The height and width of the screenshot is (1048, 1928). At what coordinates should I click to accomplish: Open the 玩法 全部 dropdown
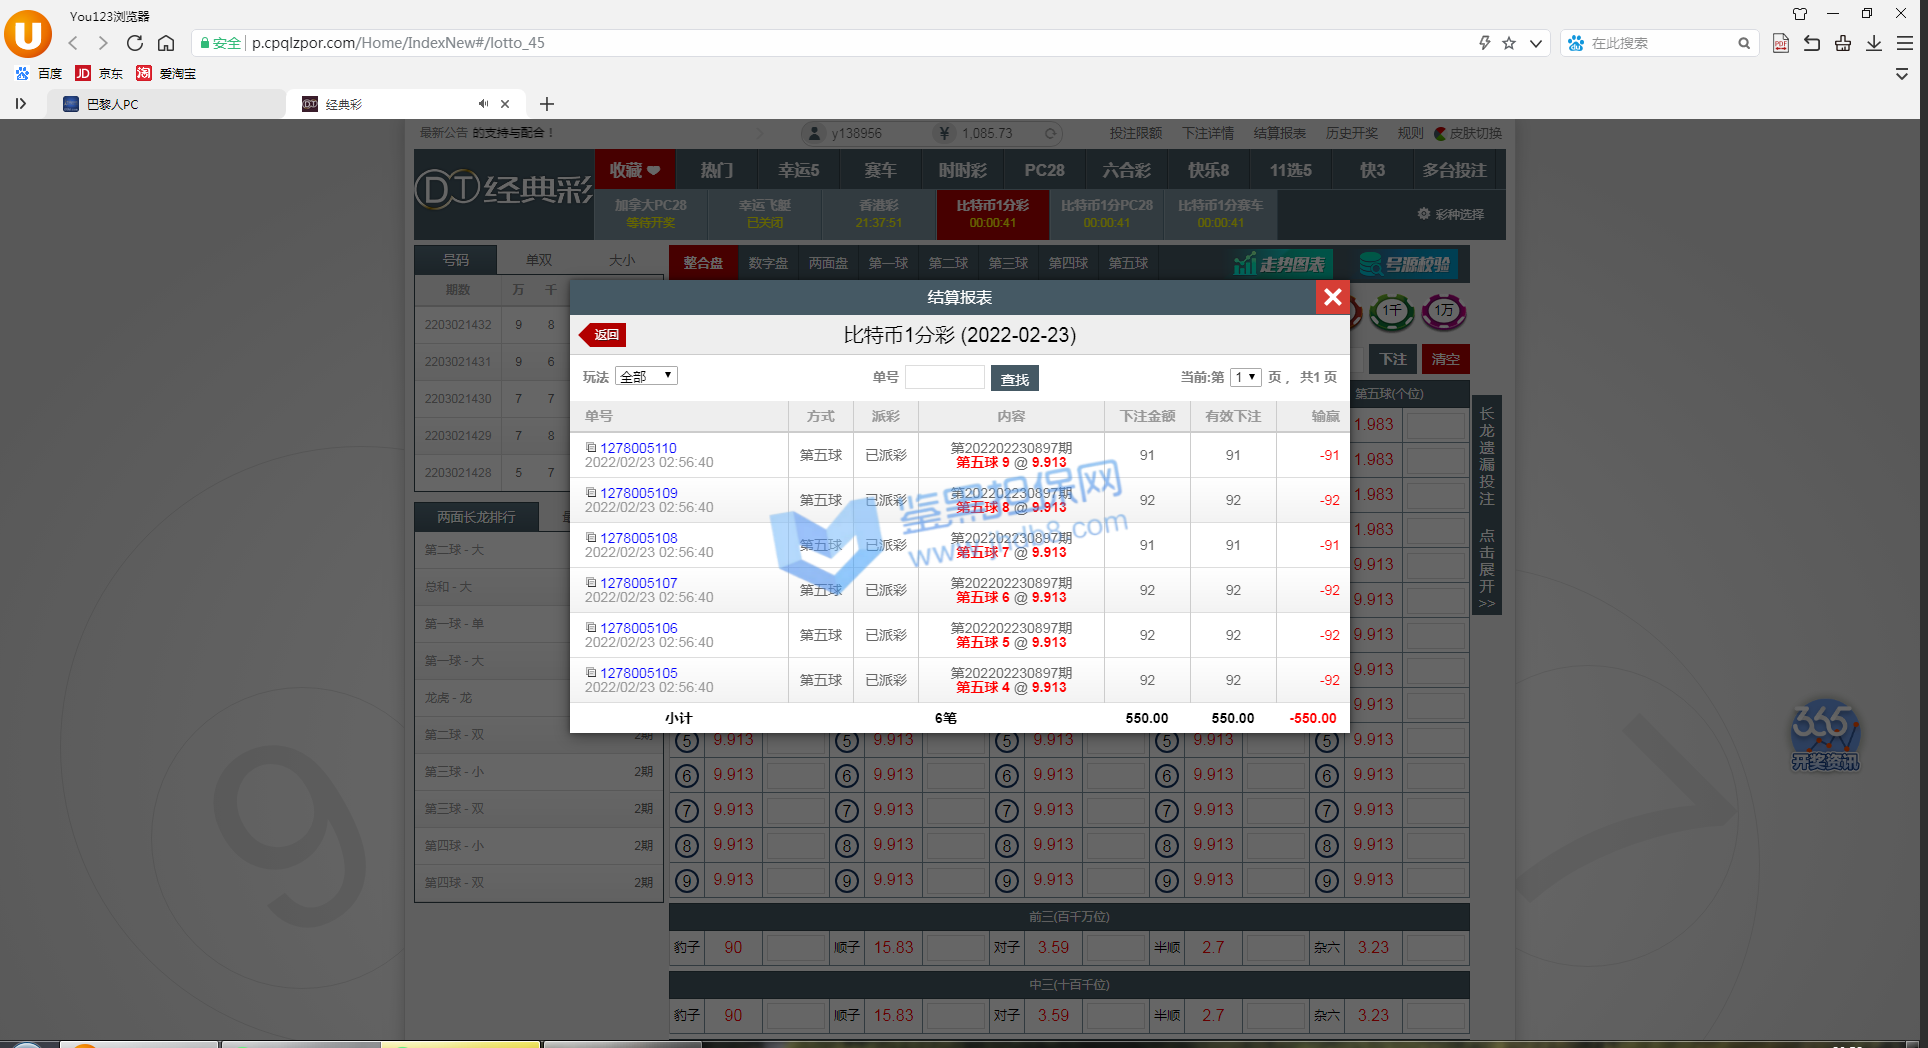646,376
